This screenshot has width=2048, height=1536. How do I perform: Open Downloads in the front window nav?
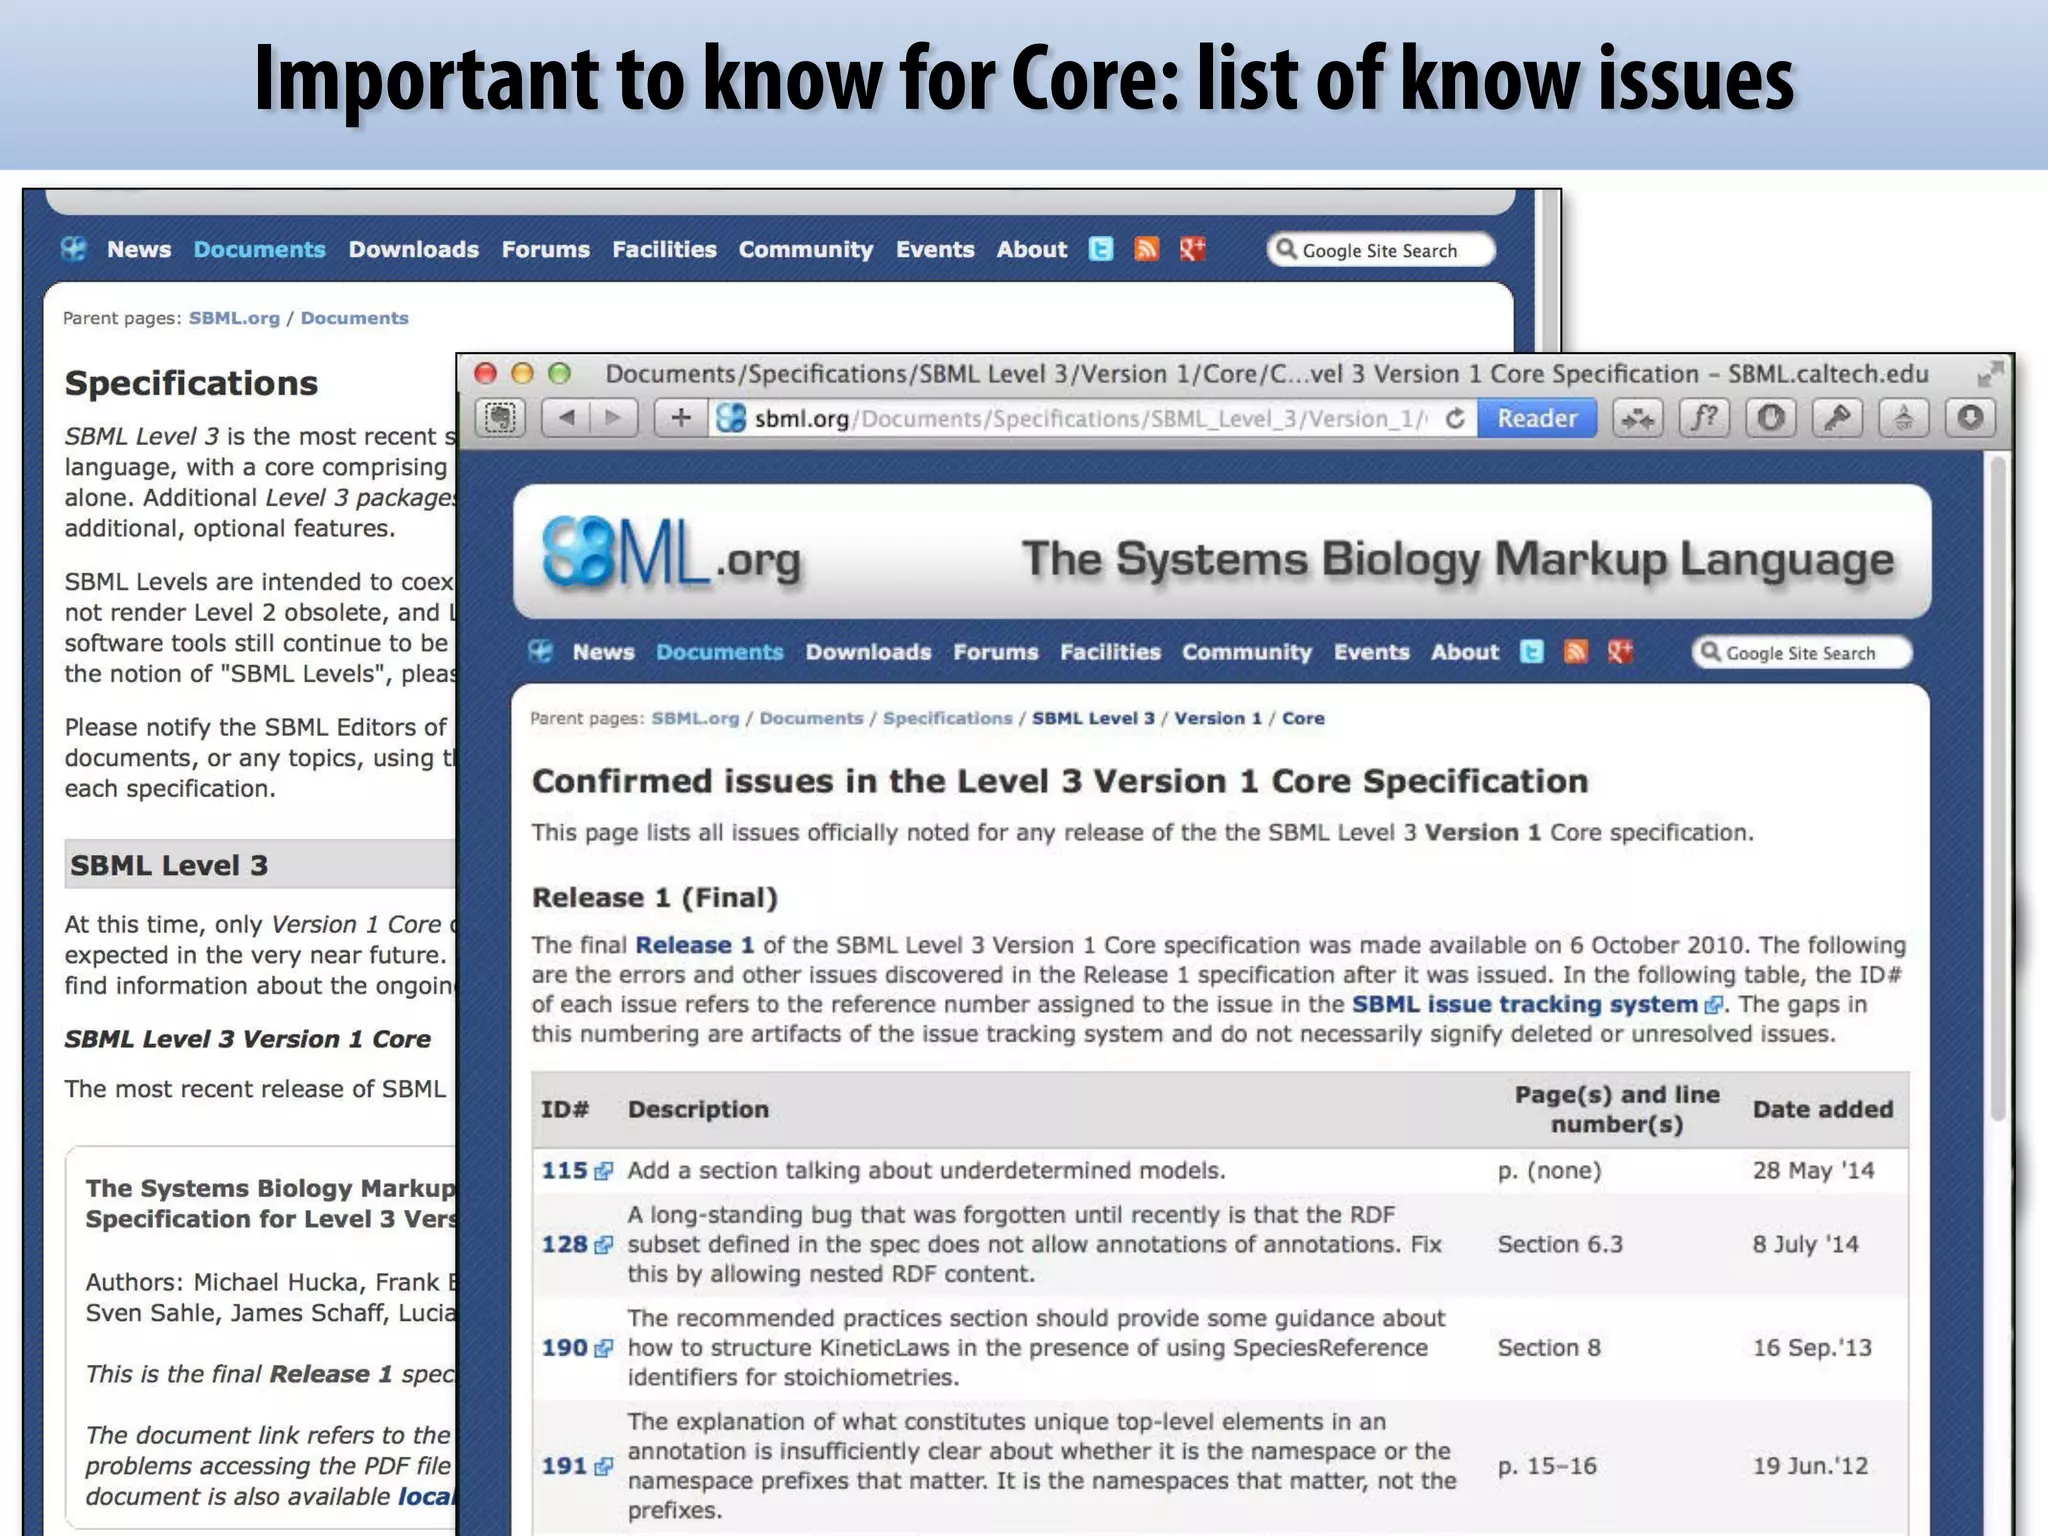[868, 652]
